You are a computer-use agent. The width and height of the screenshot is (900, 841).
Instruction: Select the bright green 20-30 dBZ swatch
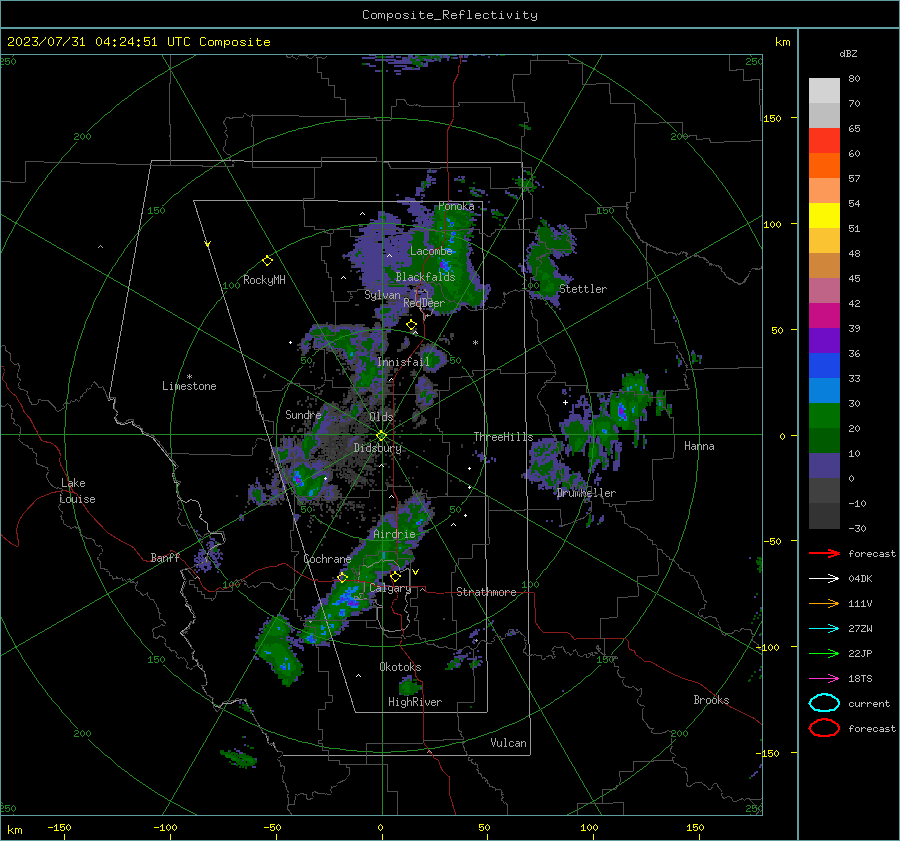(824, 416)
